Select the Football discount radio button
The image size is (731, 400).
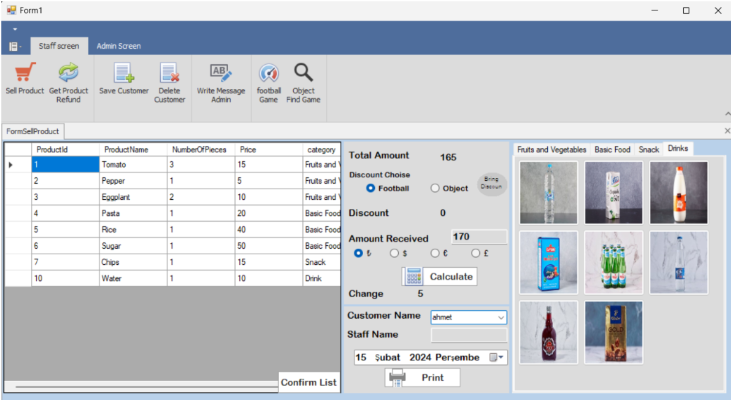click(x=371, y=188)
